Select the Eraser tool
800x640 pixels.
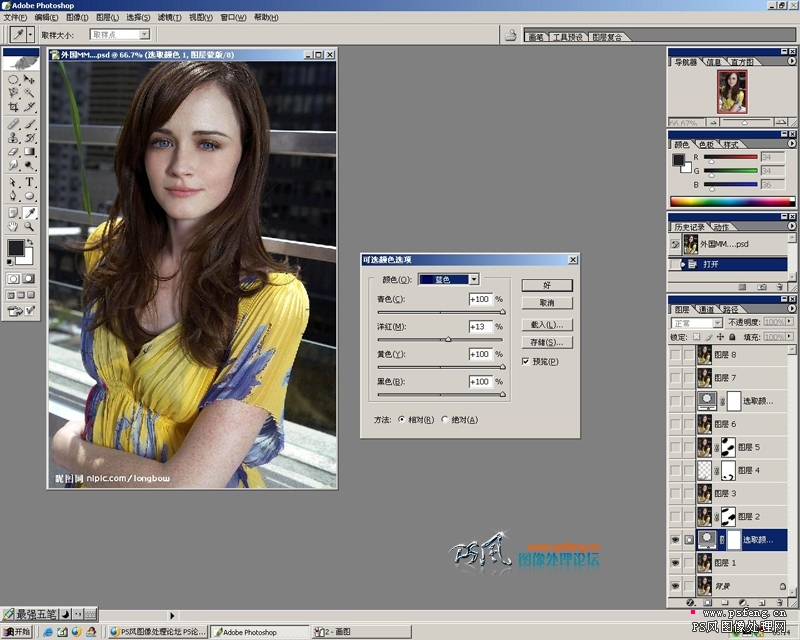coord(13,152)
